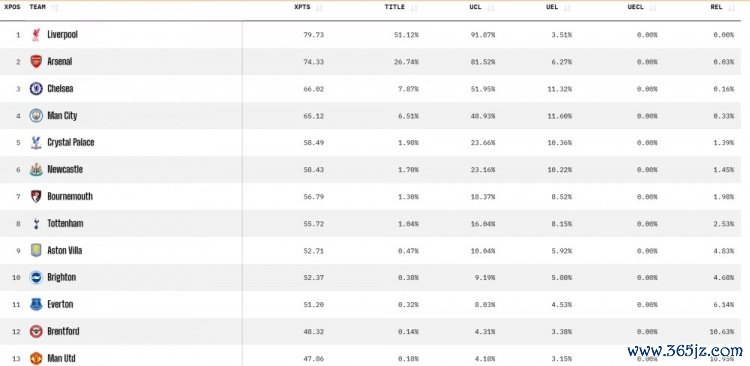
Task: Click the Liverpool club crest icon
Action: coord(36,35)
